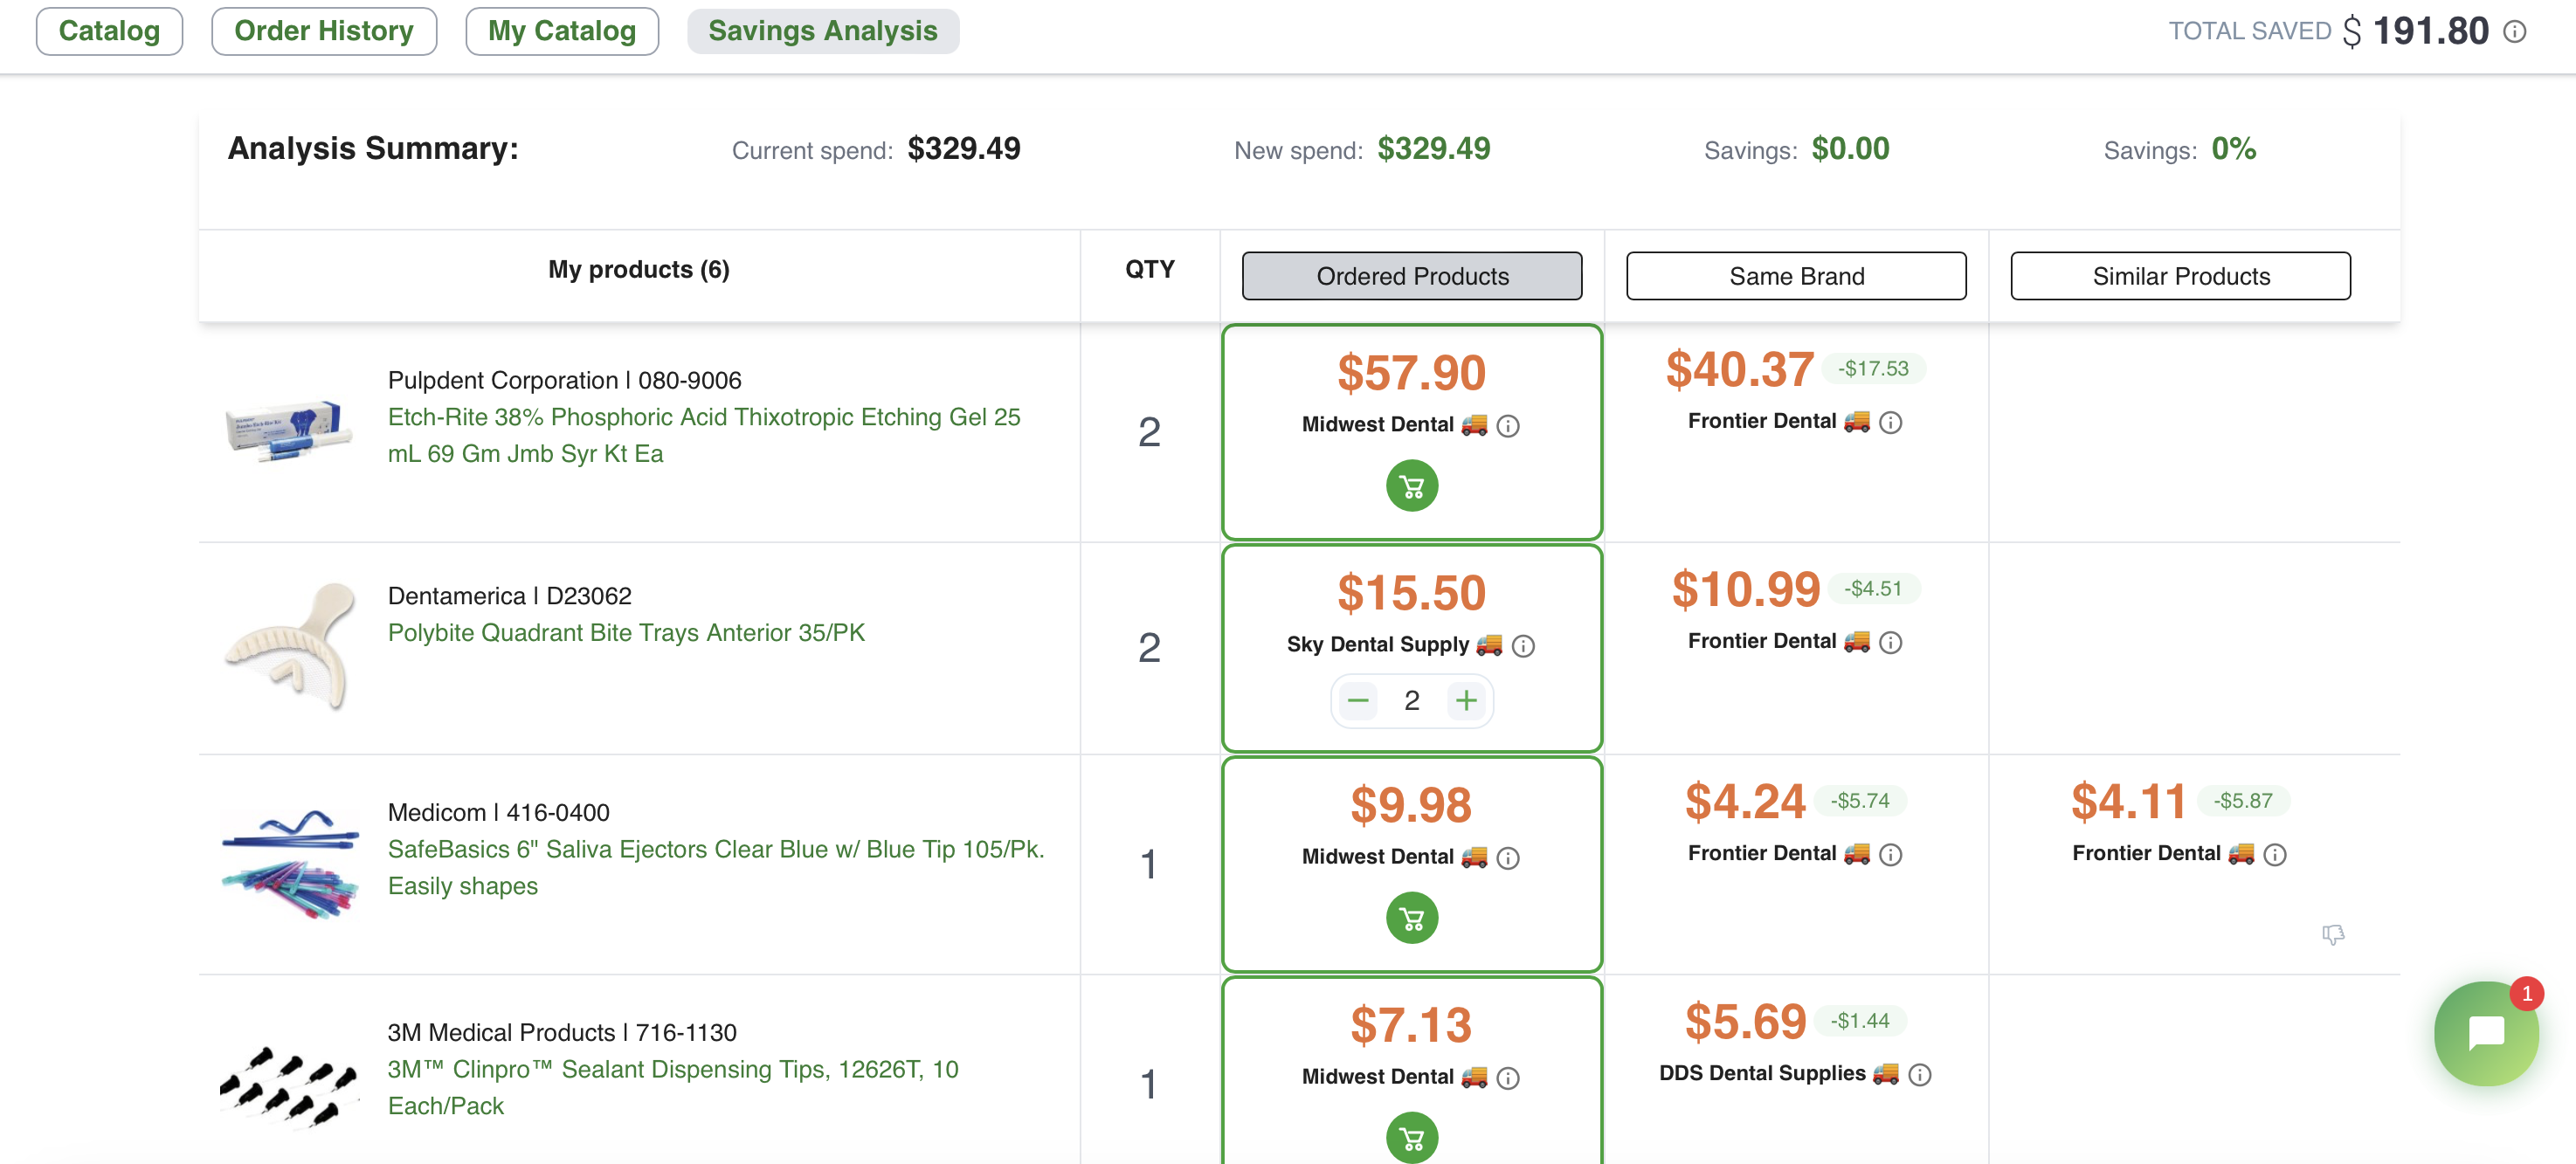The image size is (2576, 1164).
Task: Click thumbs-down on similar saliva ejector product
Action: point(2332,934)
